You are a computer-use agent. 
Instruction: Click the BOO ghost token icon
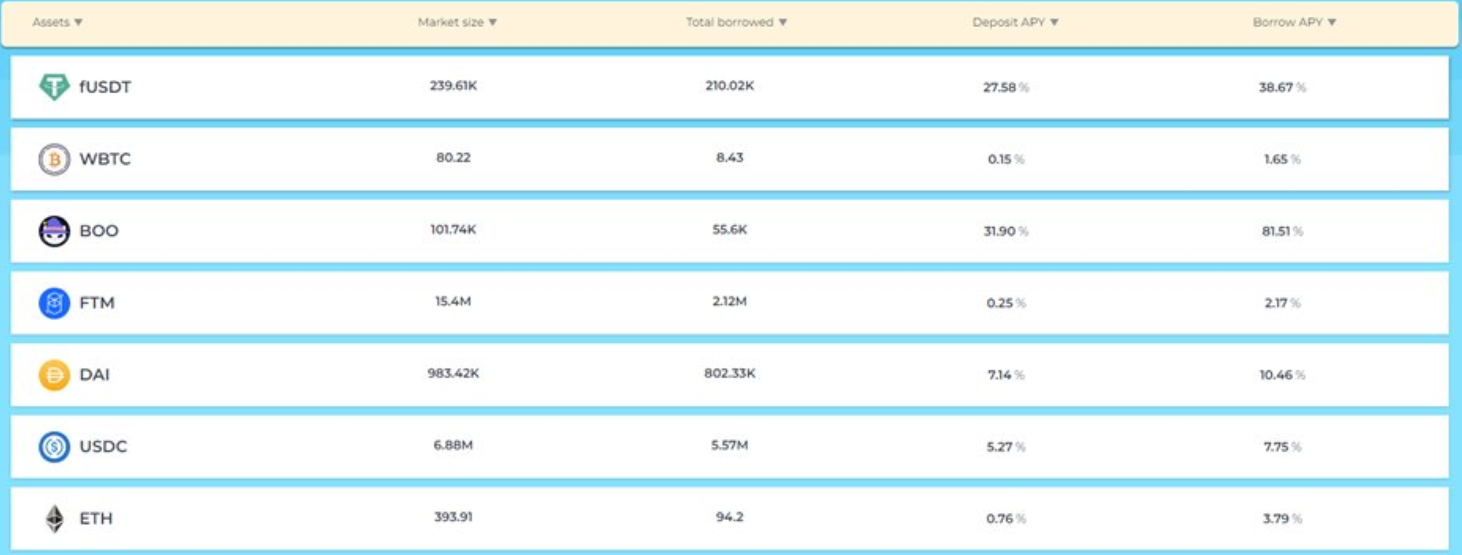point(54,231)
